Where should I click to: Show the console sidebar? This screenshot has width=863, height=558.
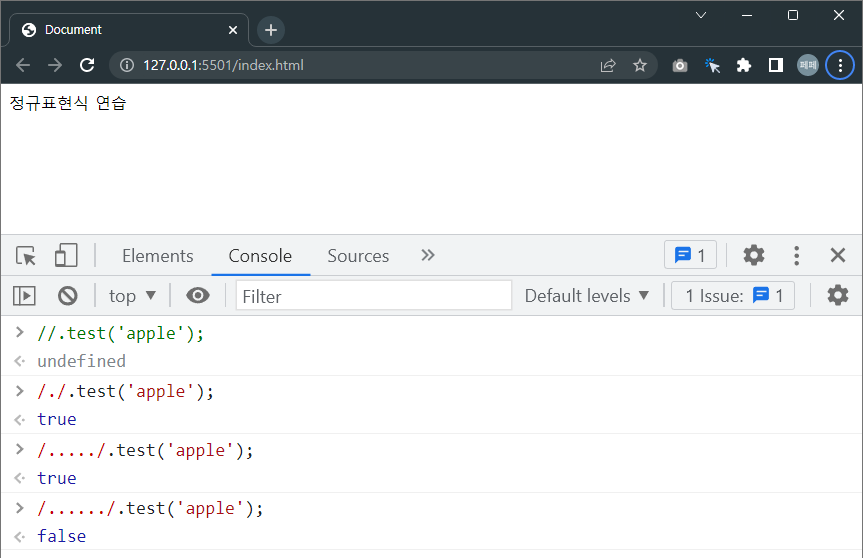pyautogui.click(x=24, y=296)
